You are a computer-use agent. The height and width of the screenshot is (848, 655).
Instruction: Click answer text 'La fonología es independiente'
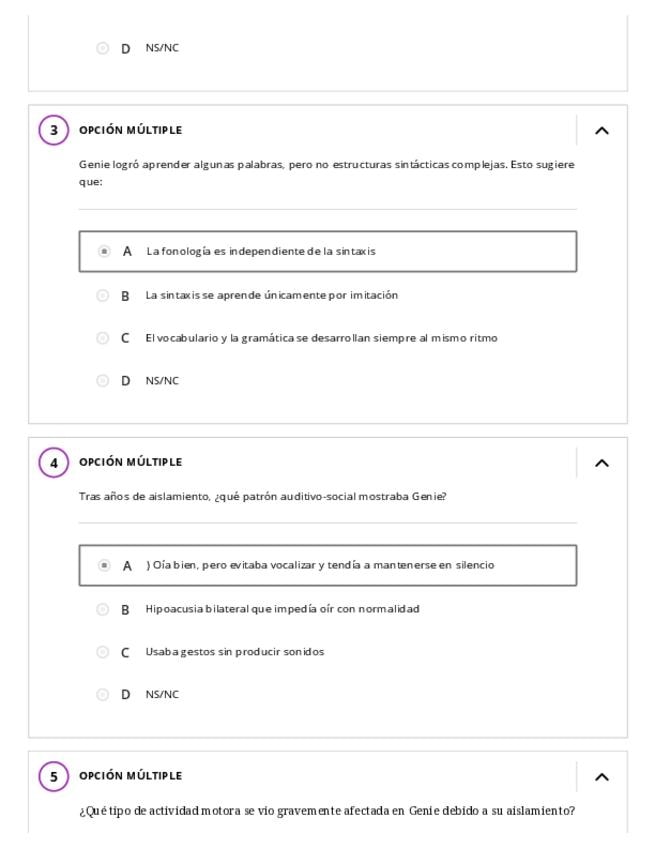point(261,252)
